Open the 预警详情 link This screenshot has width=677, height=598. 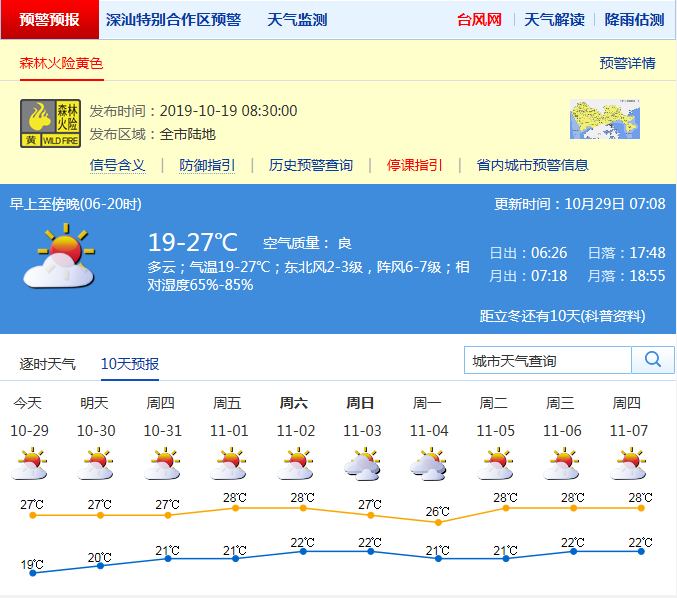(627, 63)
